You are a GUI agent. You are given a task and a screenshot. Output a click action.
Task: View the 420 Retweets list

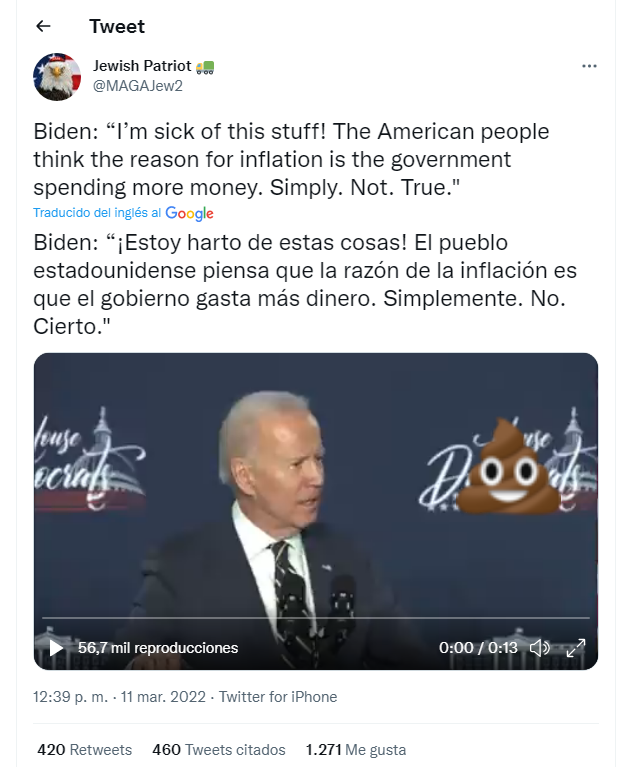point(85,749)
